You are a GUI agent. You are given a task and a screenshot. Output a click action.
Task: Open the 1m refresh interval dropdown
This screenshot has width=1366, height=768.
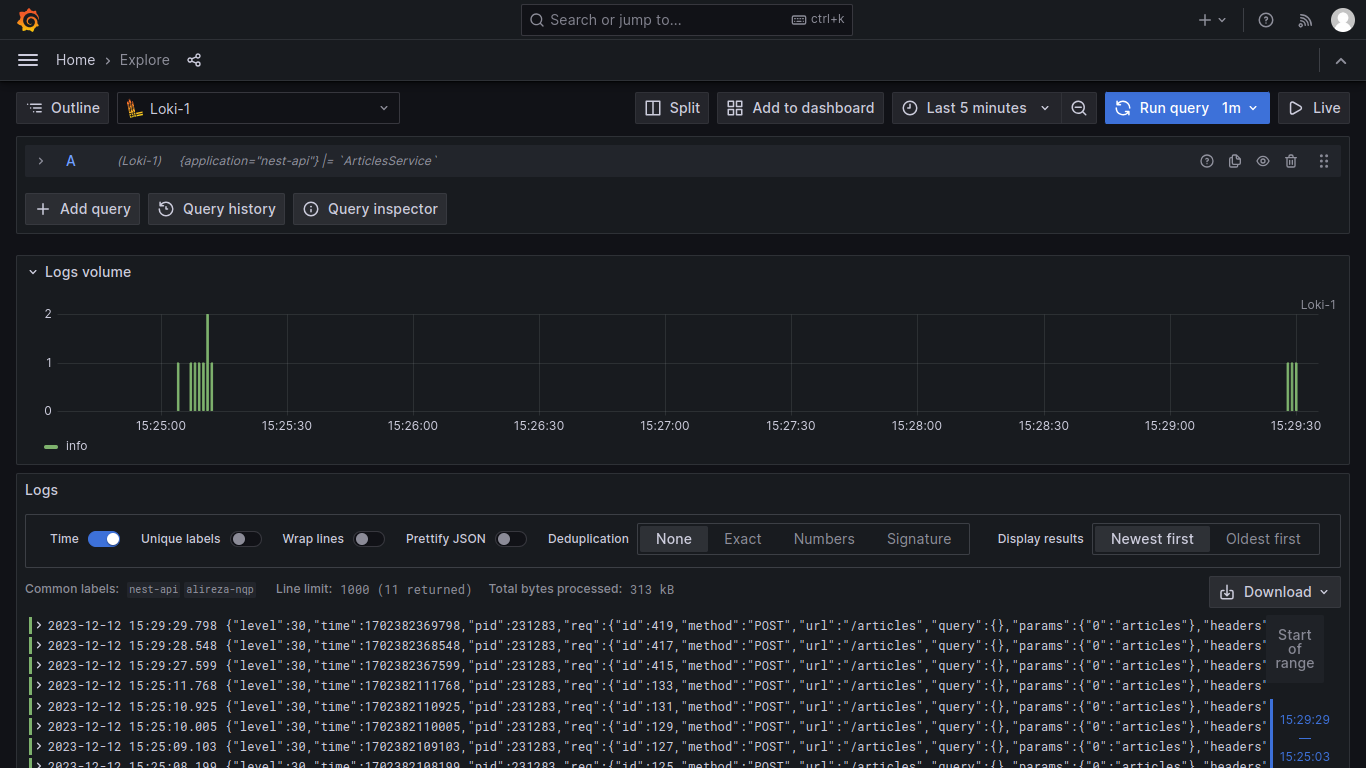(x=1242, y=108)
